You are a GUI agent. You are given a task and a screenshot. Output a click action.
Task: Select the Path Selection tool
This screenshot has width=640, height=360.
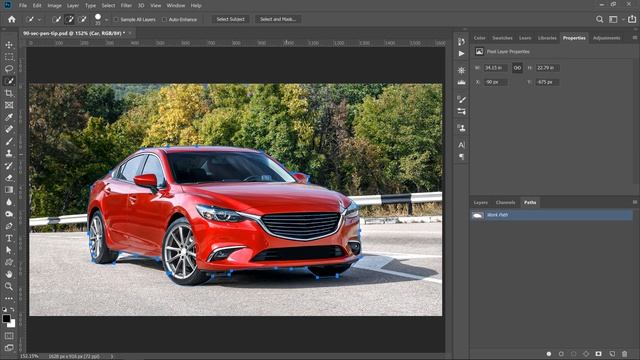9,250
